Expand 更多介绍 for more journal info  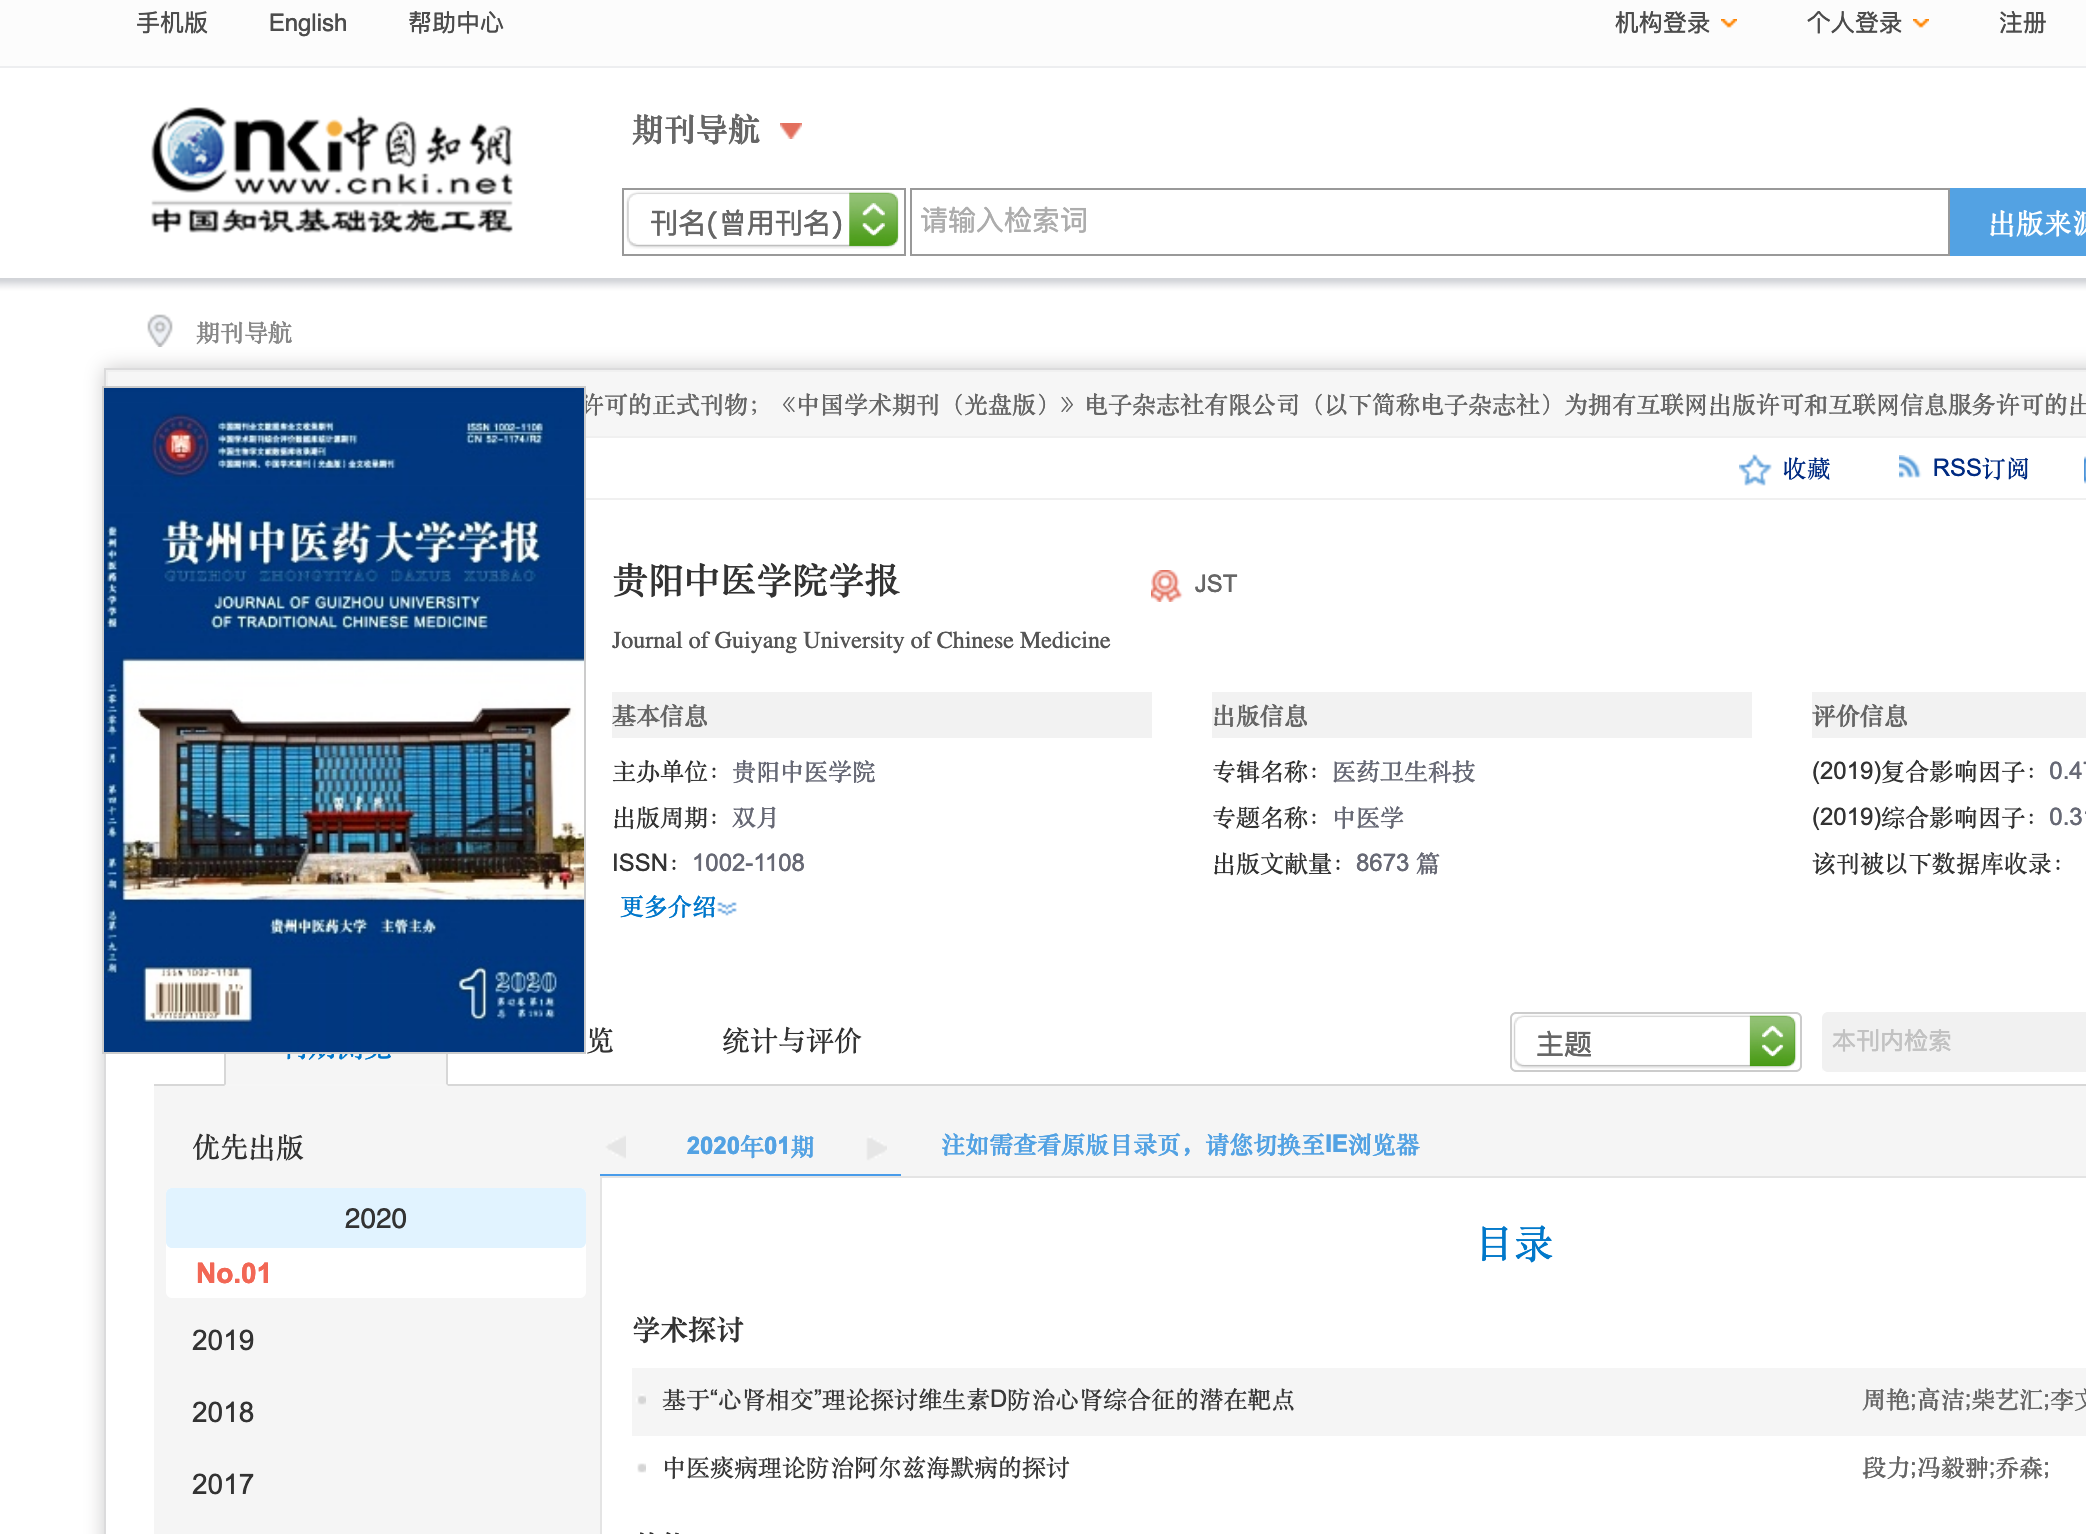(678, 907)
